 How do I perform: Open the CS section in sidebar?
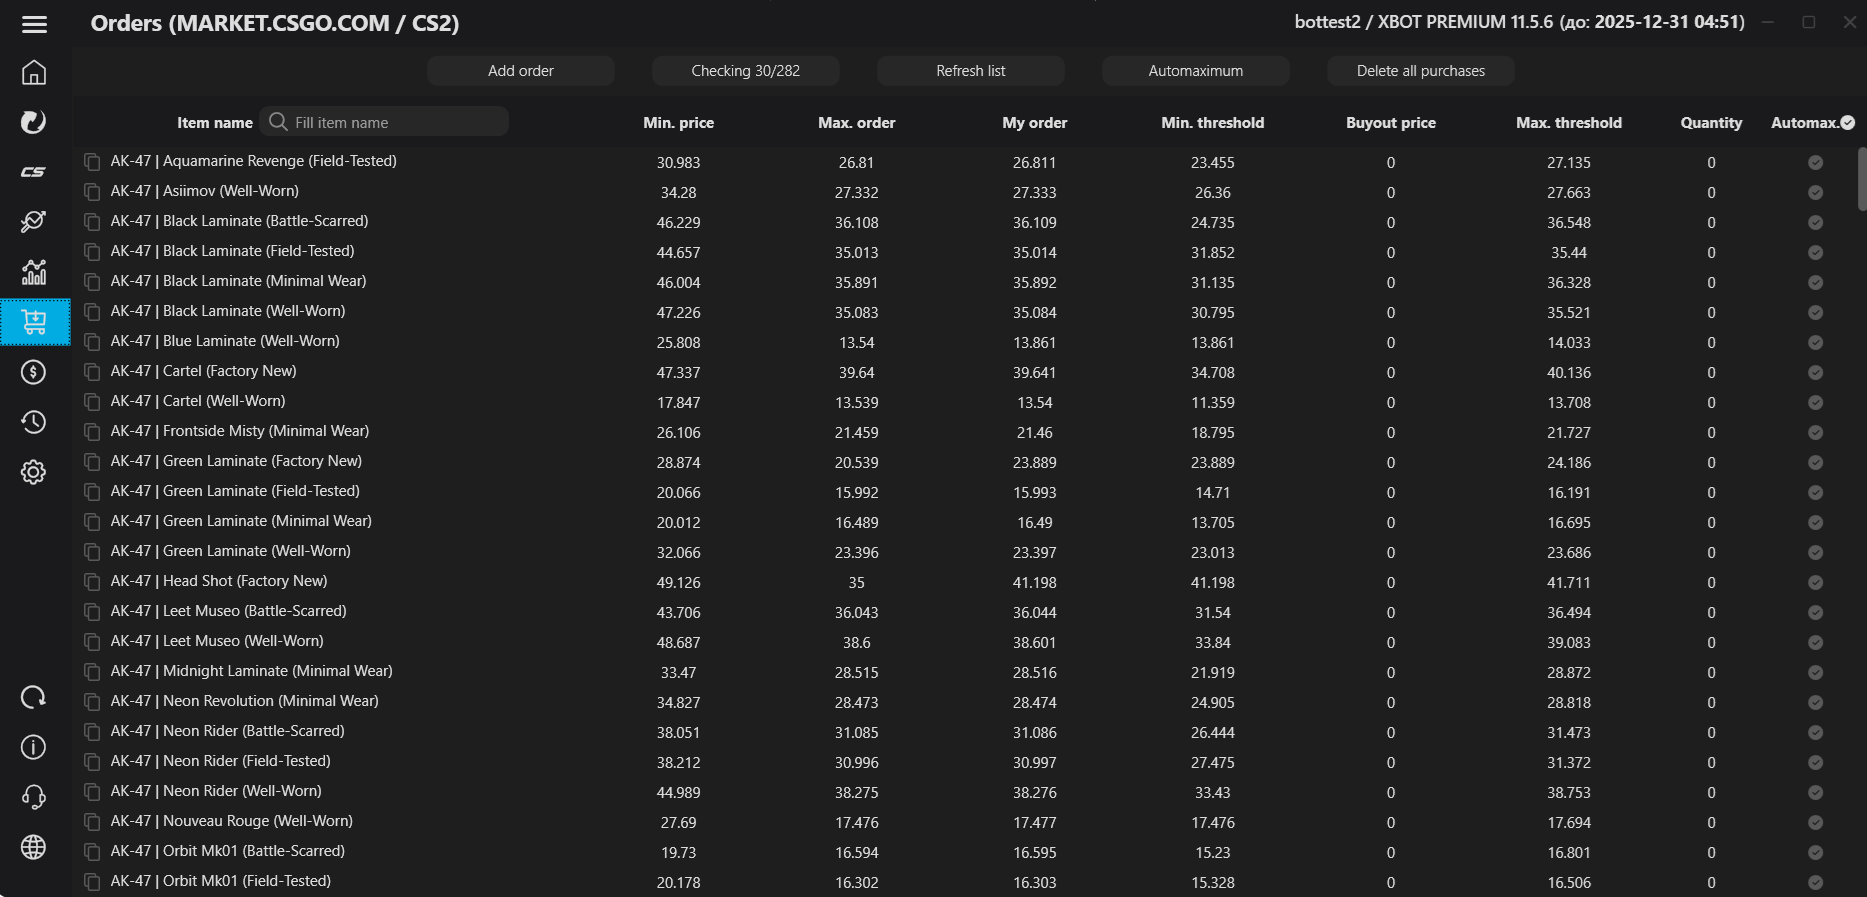click(34, 172)
